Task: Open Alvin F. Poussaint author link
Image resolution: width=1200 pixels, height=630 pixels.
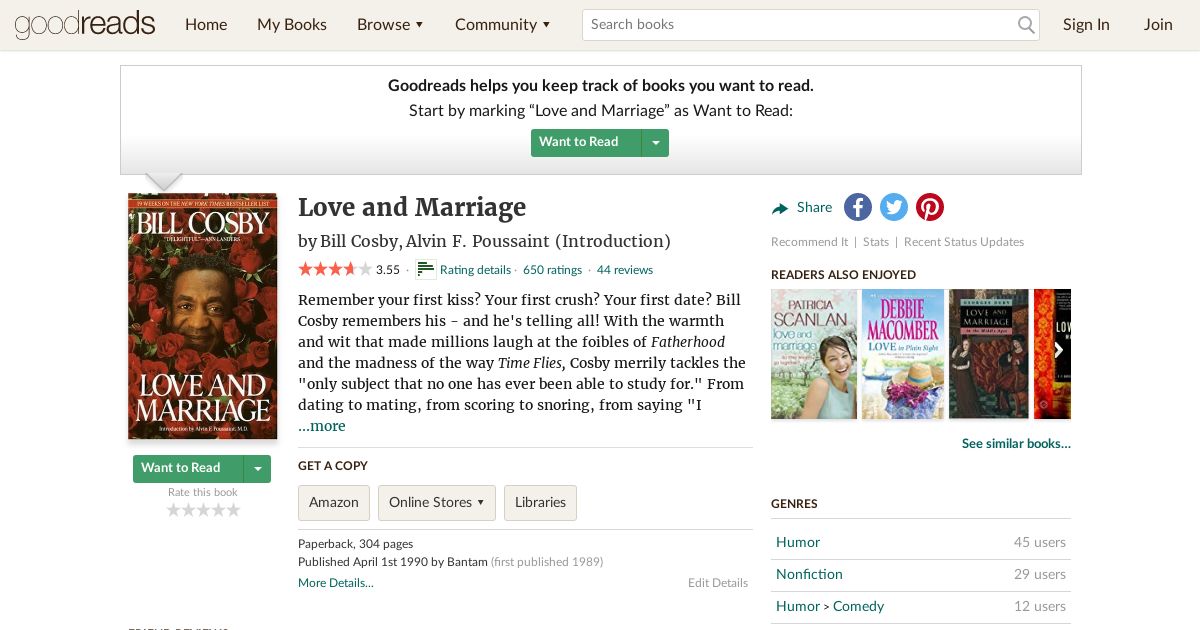Action: [477, 241]
